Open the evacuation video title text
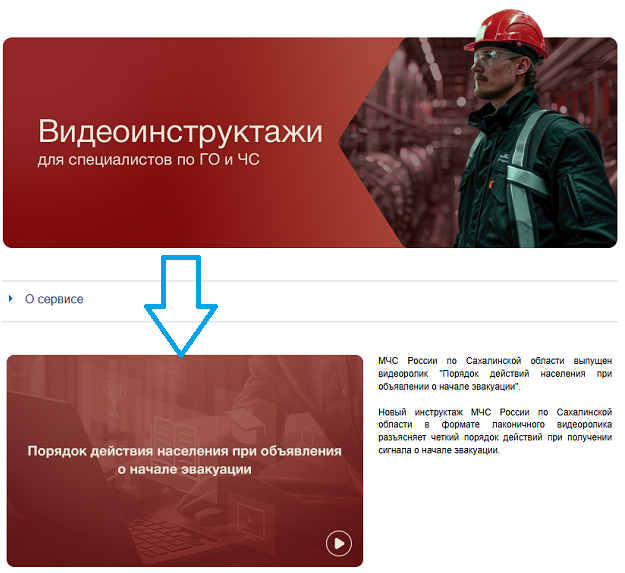The width and height of the screenshot is (625, 573). [x=184, y=460]
